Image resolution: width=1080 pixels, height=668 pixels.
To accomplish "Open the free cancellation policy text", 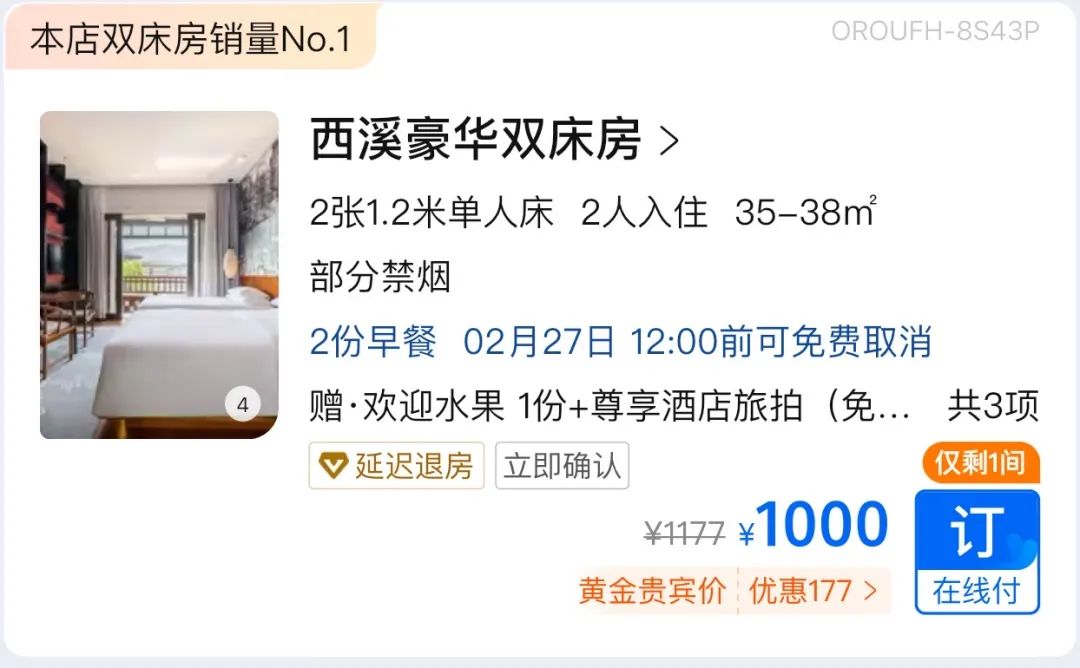I will (x=697, y=342).
